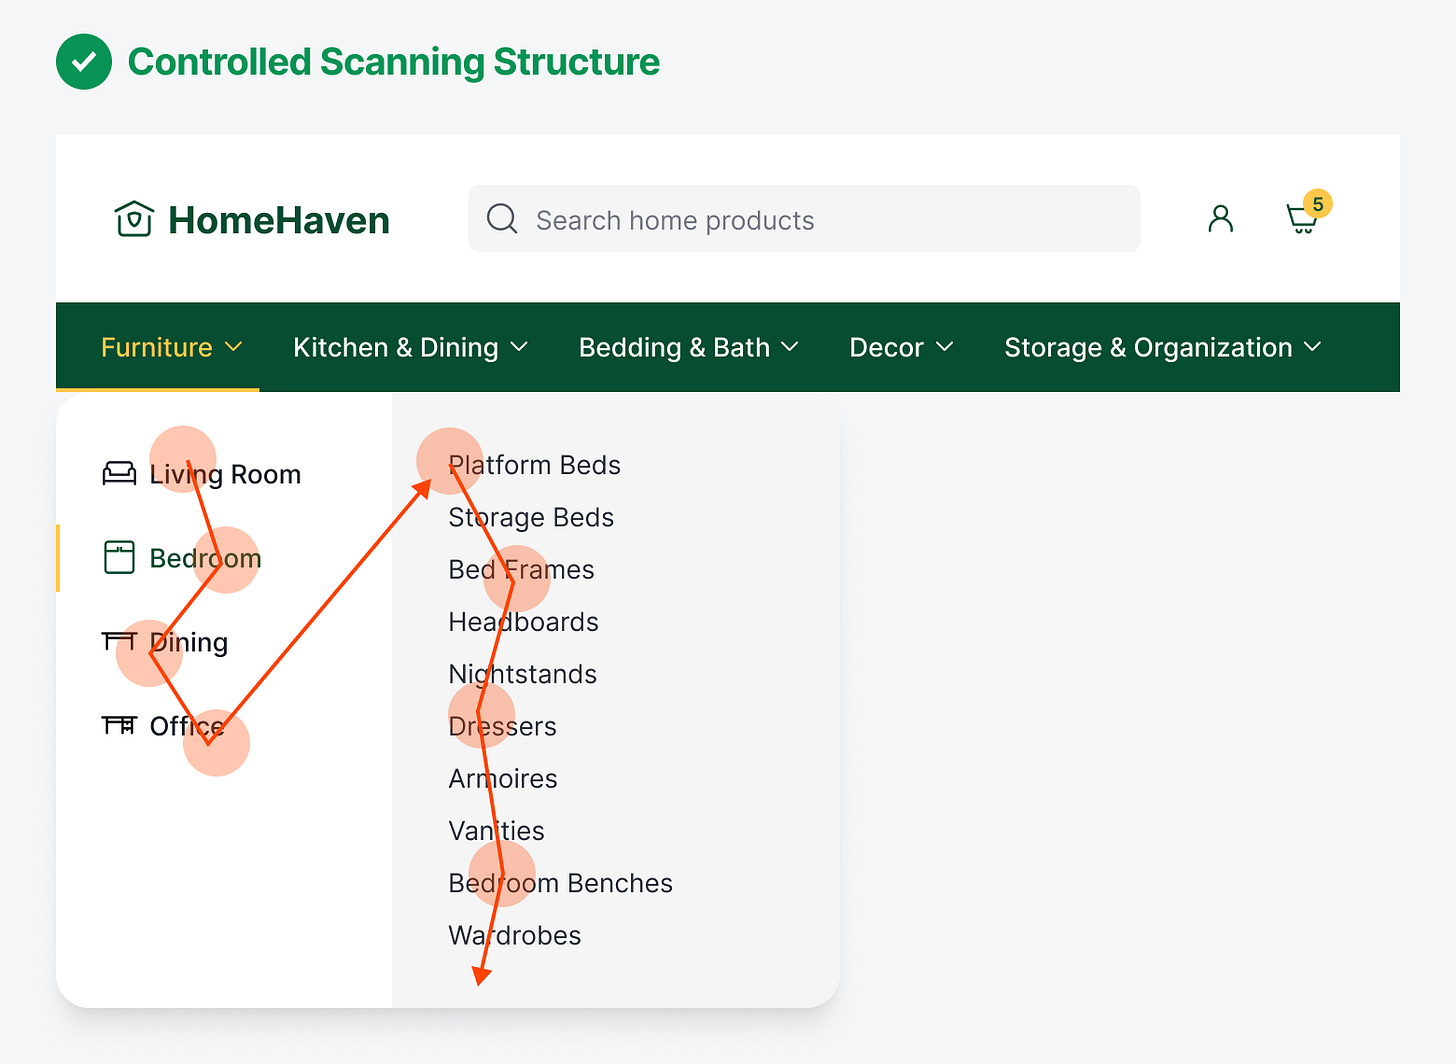Select the Bedroom Benches link

pos(560,883)
